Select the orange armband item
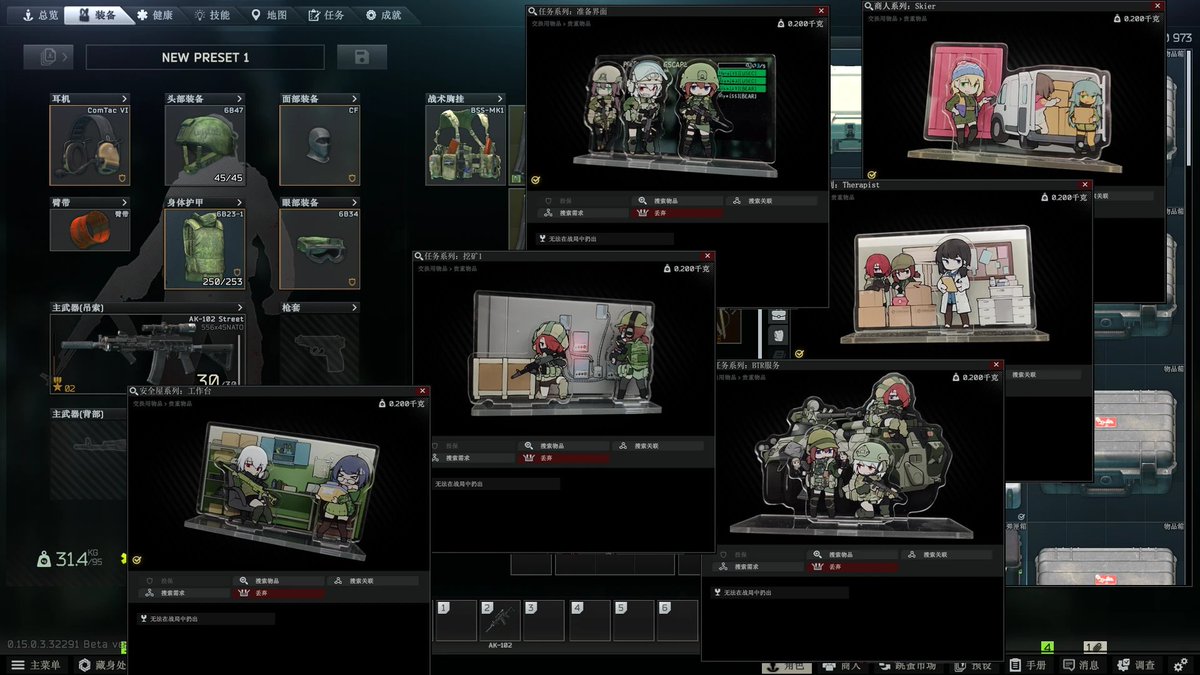This screenshot has height=675, width=1200. (90, 229)
